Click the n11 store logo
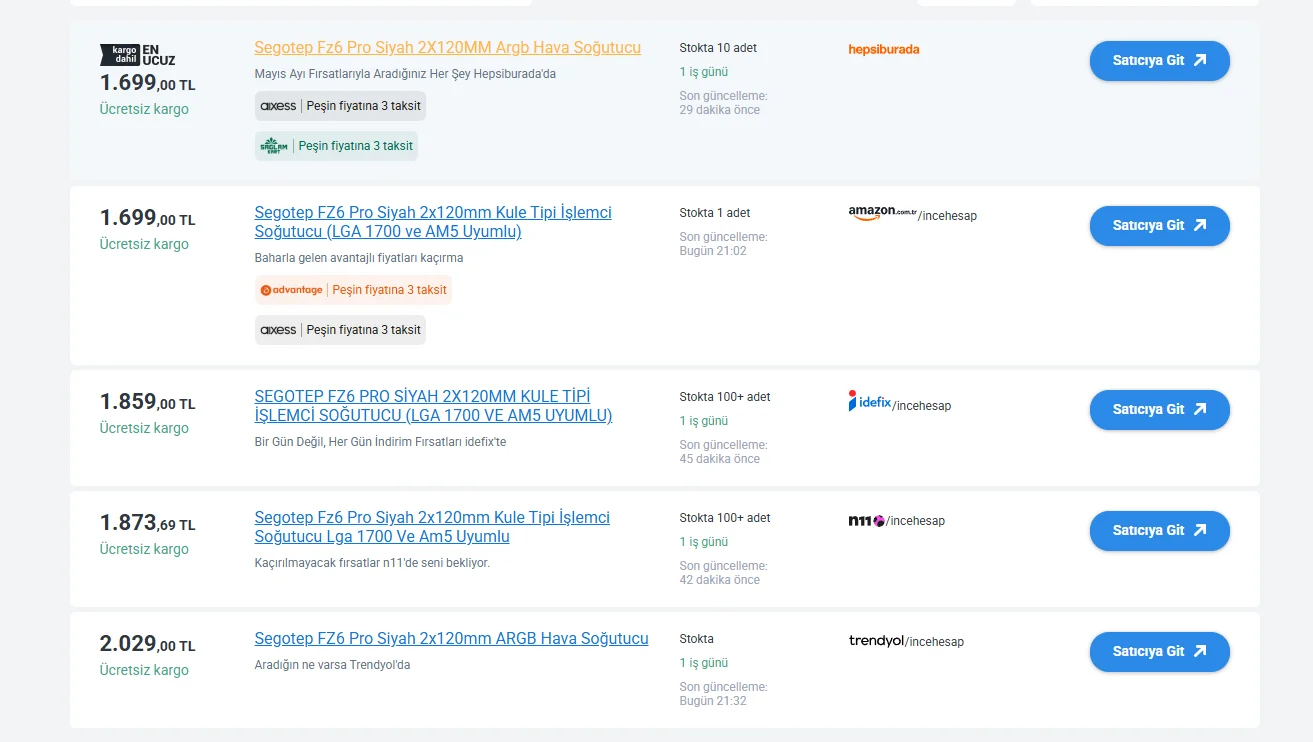Viewport: 1313px width, 742px height. click(866, 520)
